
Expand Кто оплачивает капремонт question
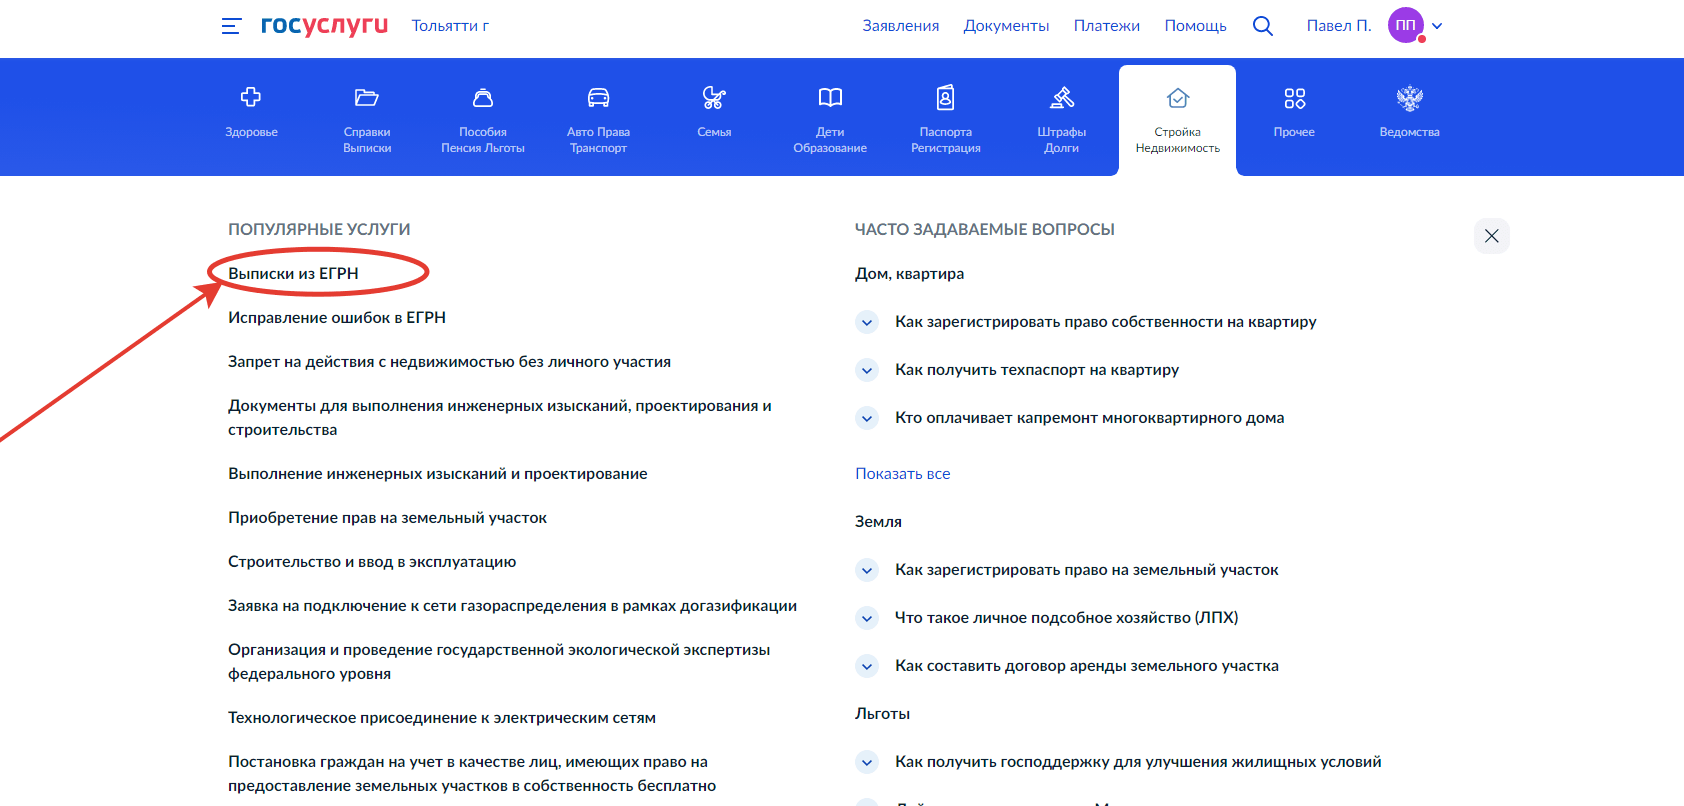[867, 418]
